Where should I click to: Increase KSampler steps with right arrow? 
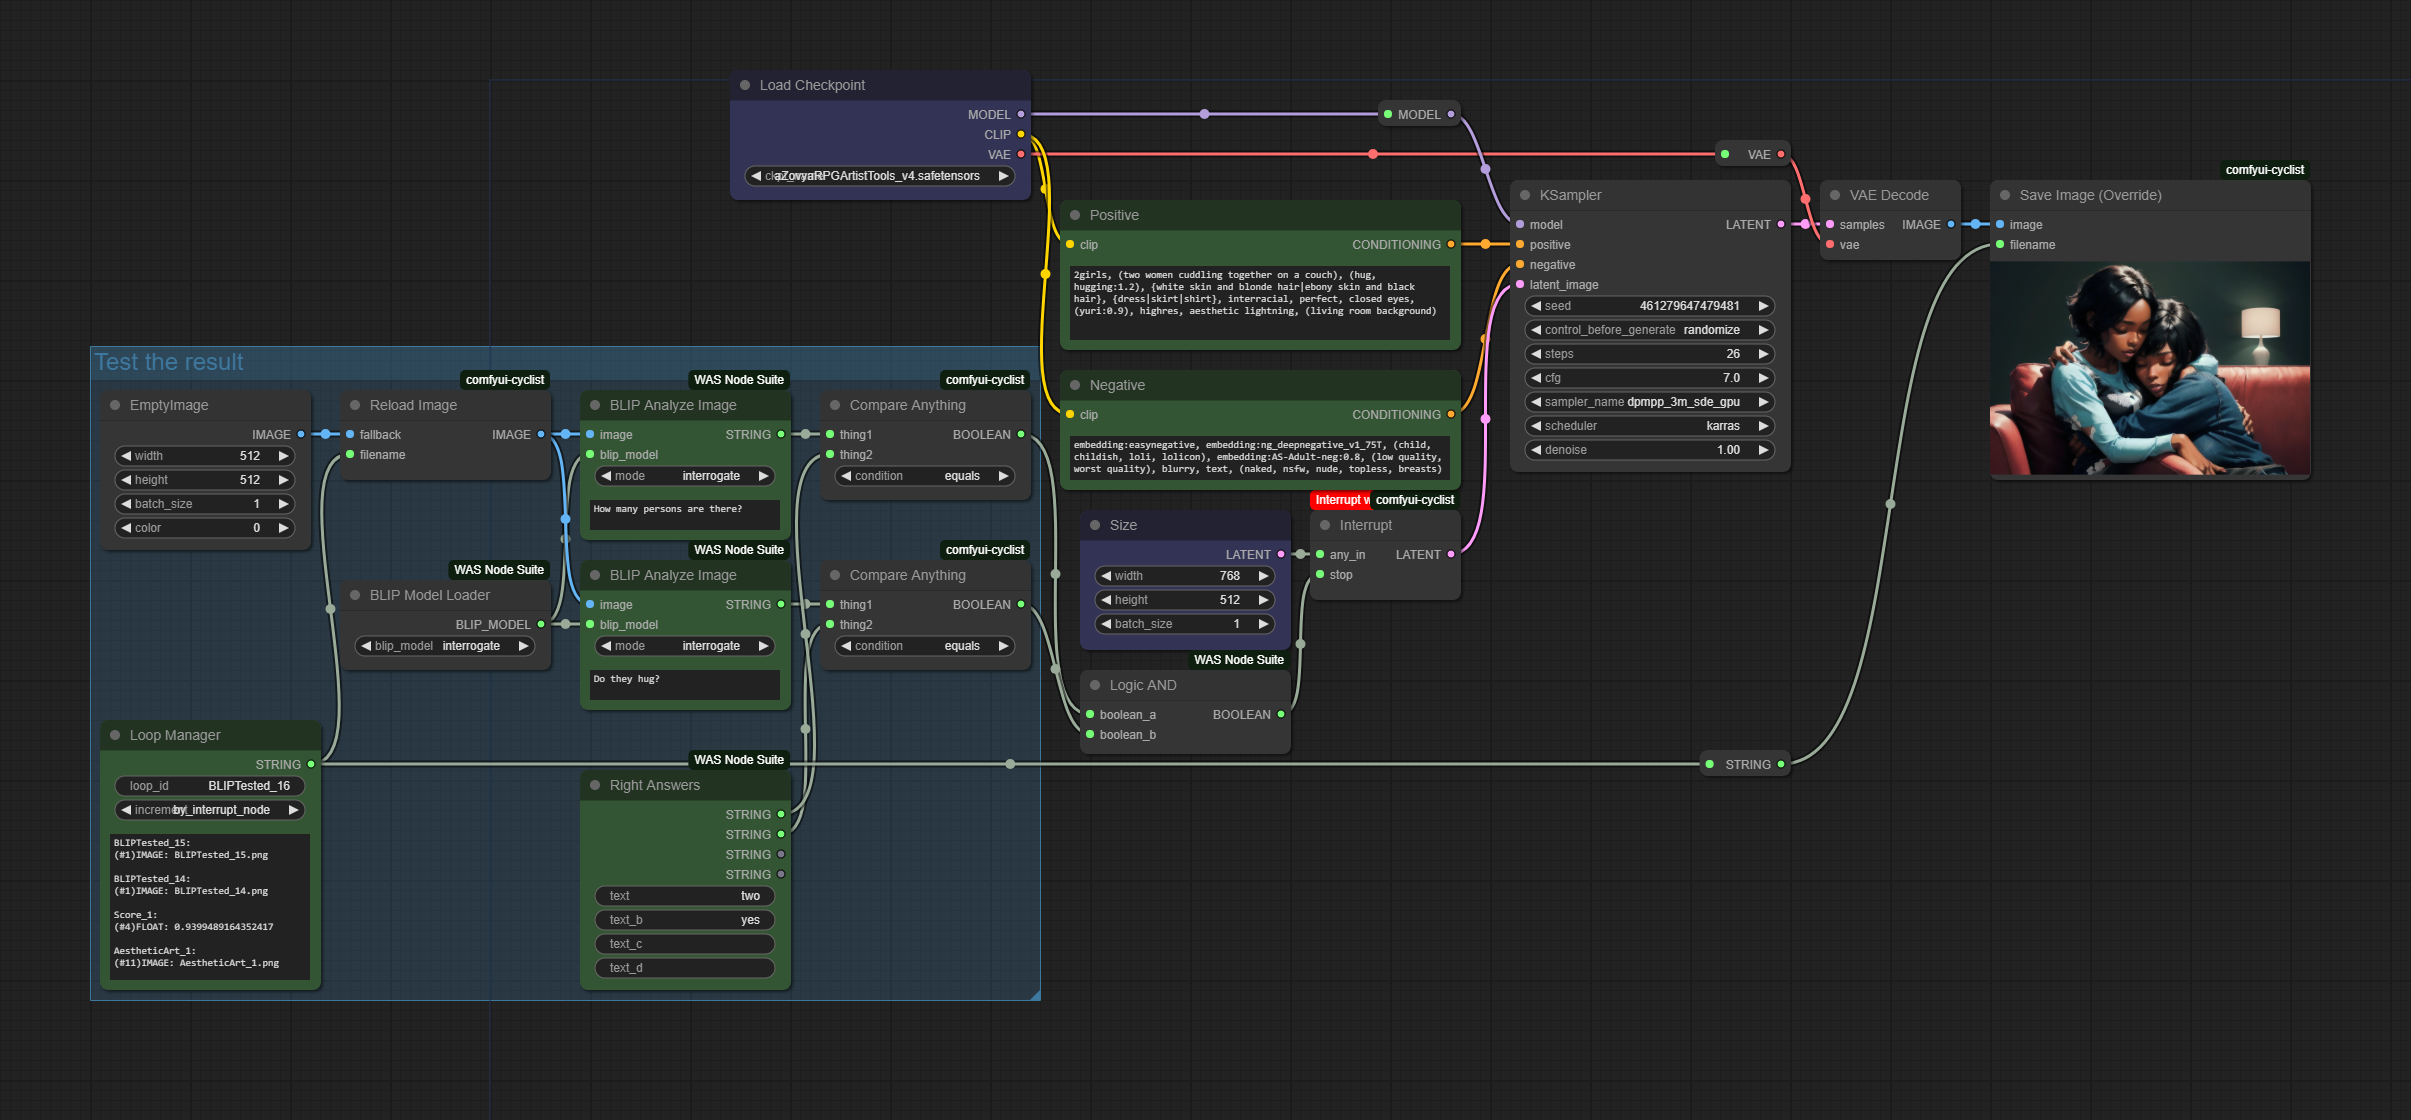point(1763,354)
